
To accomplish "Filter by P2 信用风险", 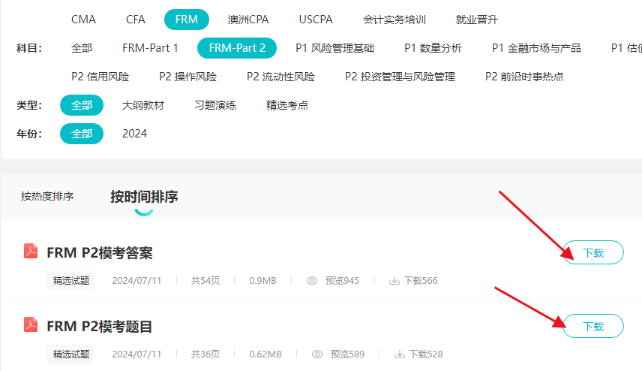I will point(100,77).
